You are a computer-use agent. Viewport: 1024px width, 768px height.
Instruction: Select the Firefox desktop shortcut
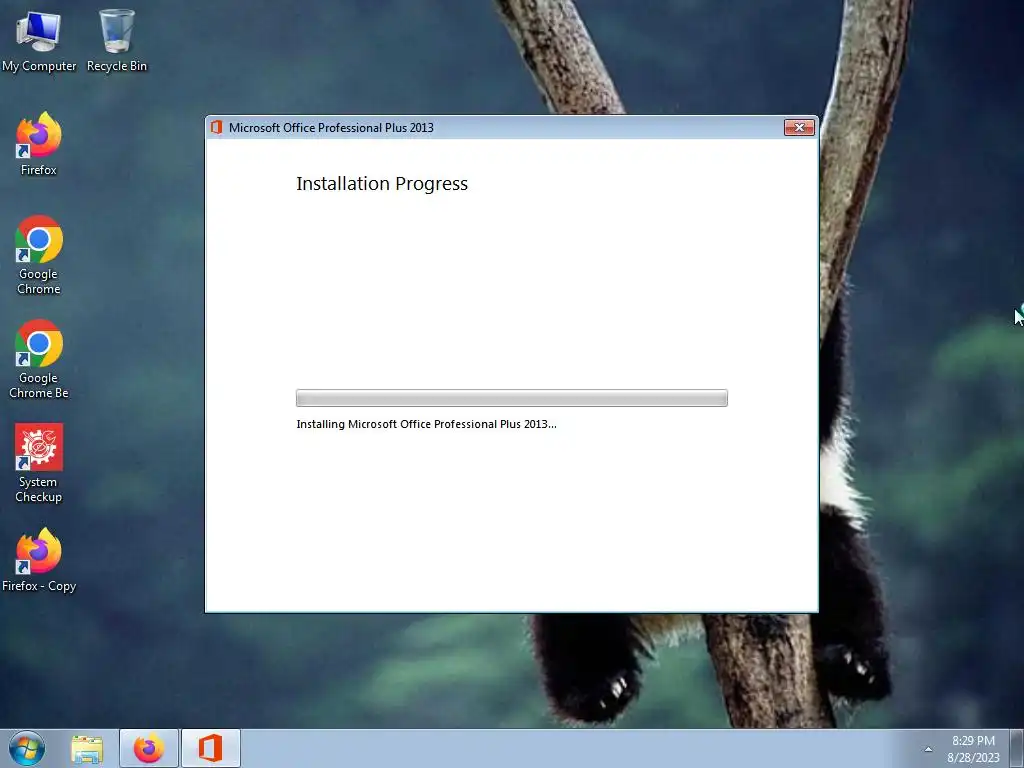39,144
